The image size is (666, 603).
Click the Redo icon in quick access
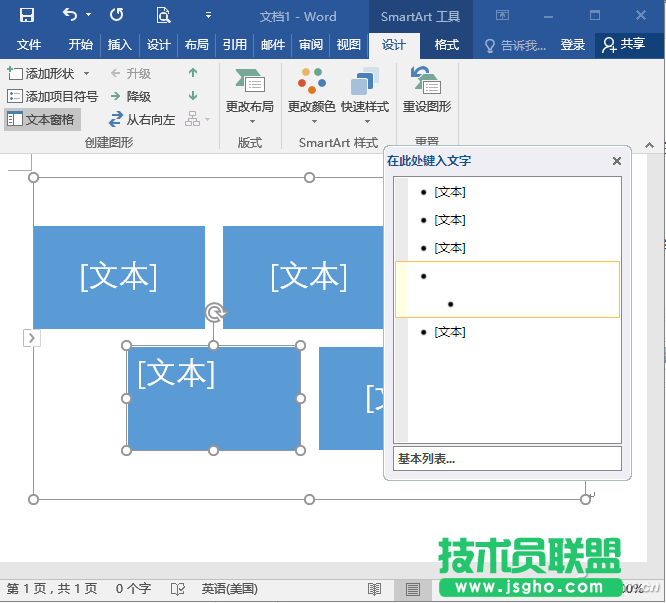tap(116, 15)
